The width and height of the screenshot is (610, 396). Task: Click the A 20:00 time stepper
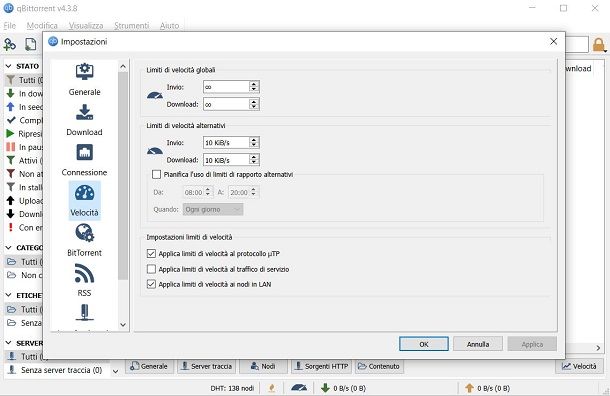(x=254, y=192)
